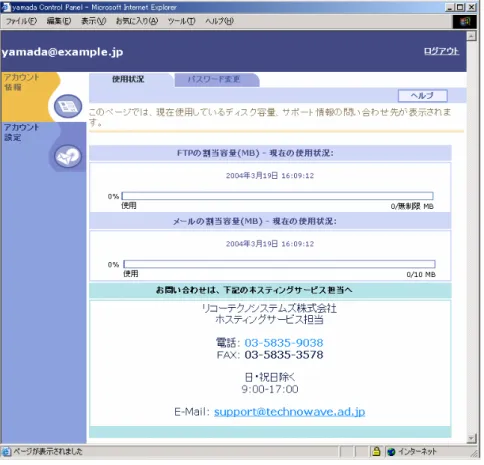
Task: Click the ヘルプ button
Action: tap(422, 96)
